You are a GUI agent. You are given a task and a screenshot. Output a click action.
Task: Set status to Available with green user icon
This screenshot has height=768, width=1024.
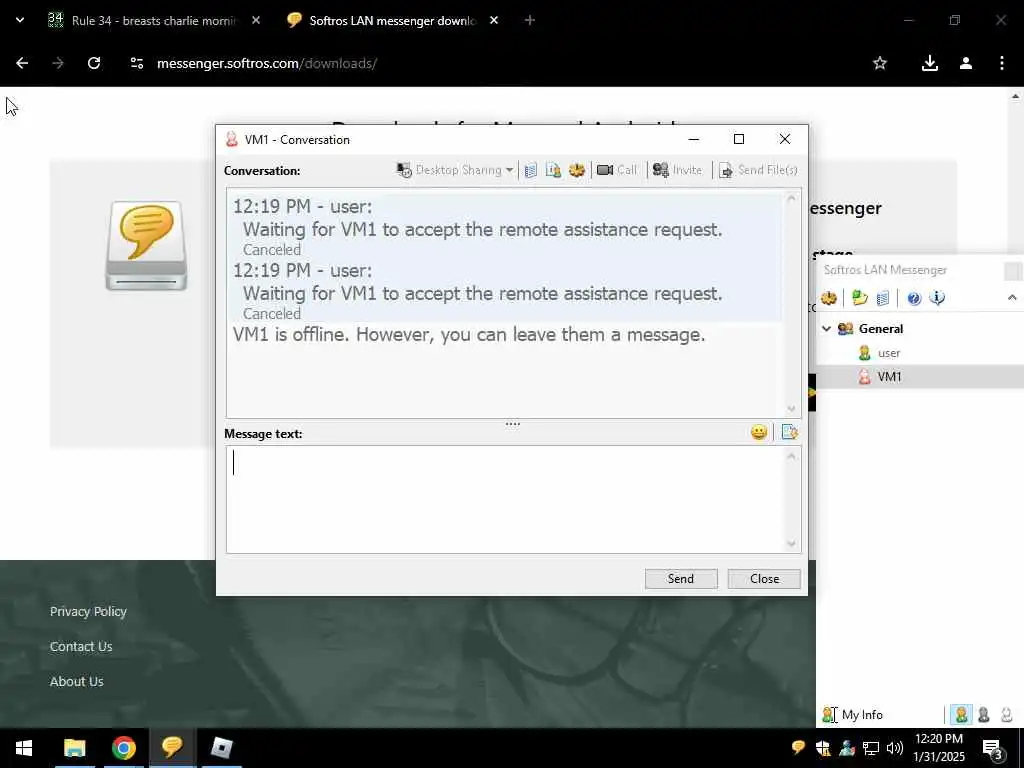(x=961, y=714)
